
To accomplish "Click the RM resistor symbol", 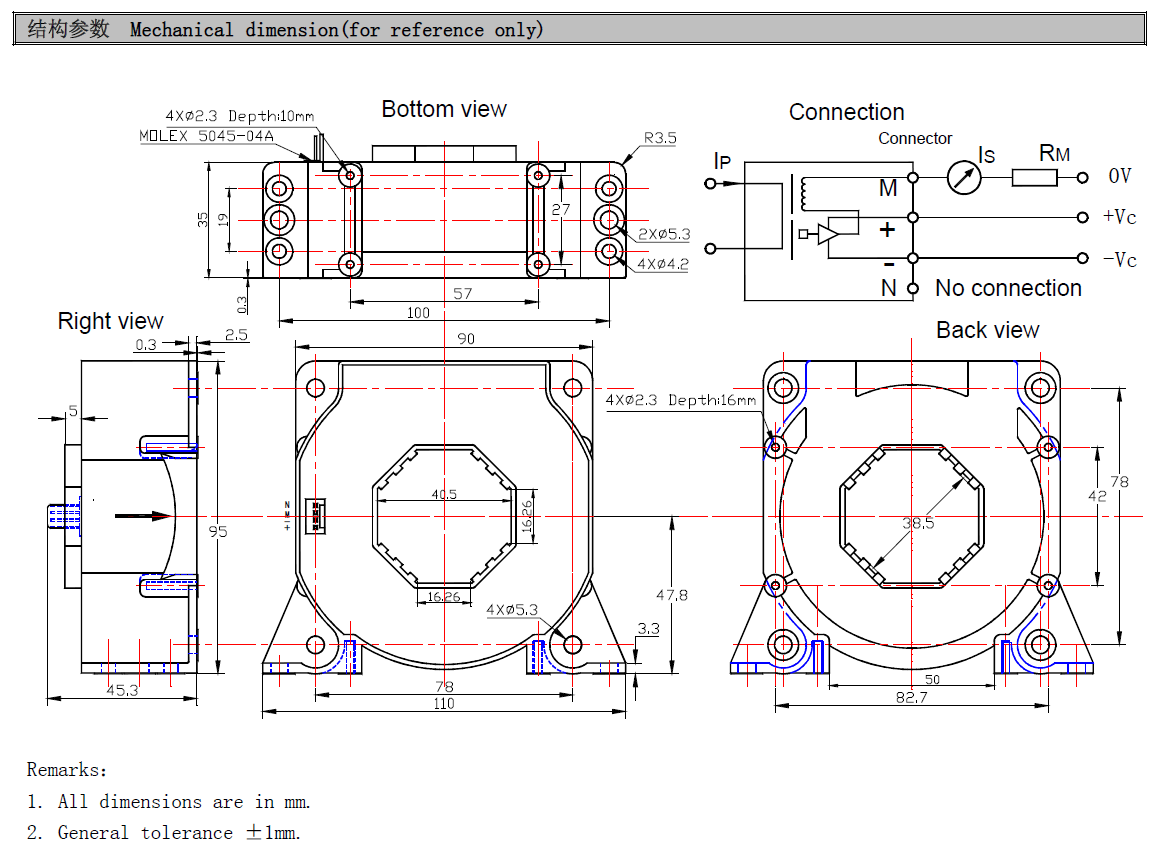I will 1034,178.
